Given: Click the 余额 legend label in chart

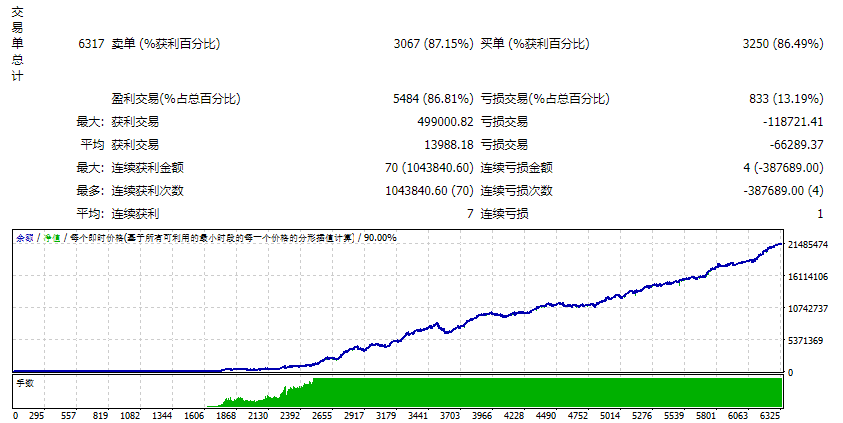Looking at the screenshot, I should [x=25, y=238].
